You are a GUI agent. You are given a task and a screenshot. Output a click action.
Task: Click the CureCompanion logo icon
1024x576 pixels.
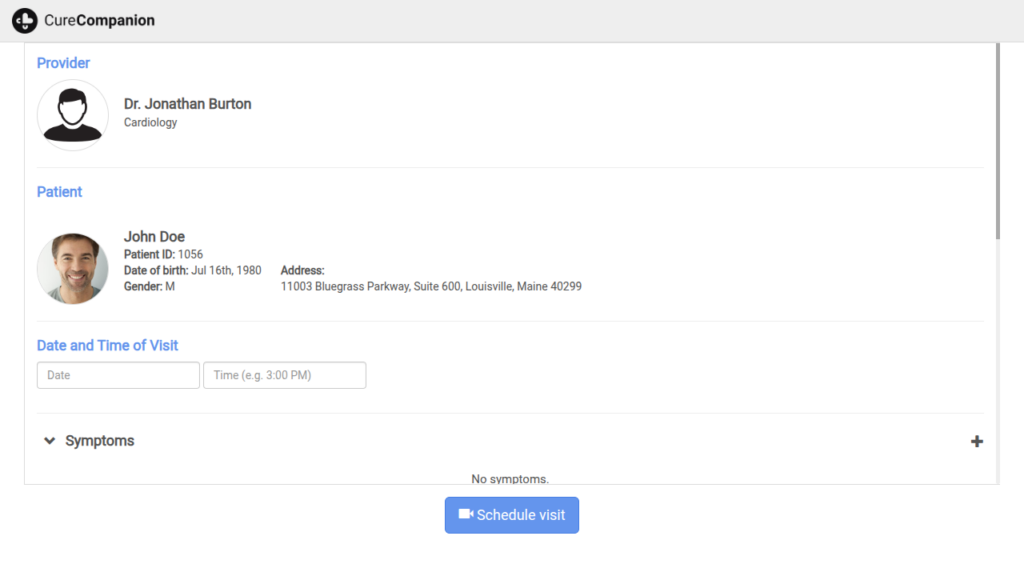coord(25,20)
